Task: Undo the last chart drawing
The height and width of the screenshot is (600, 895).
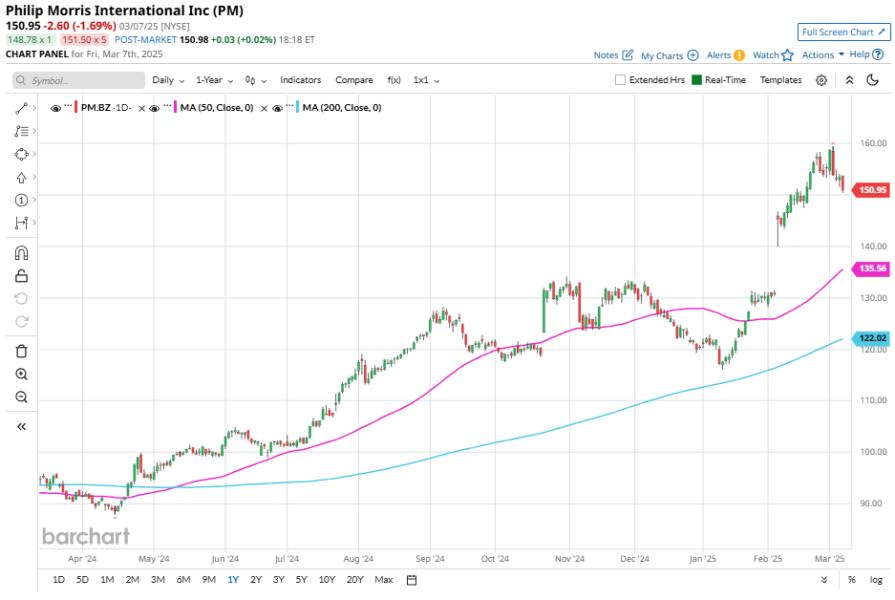Action: tap(21, 299)
